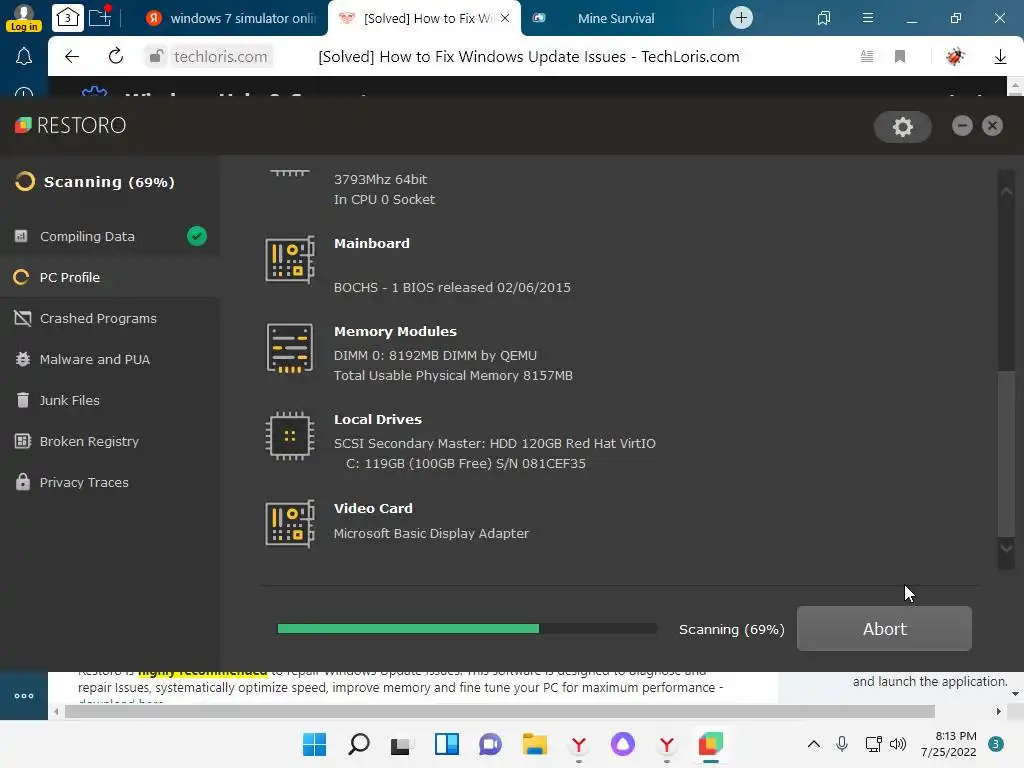The height and width of the screenshot is (768, 1024).
Task: Close the Solved How to Fix tab
Action: coord(505,18)
